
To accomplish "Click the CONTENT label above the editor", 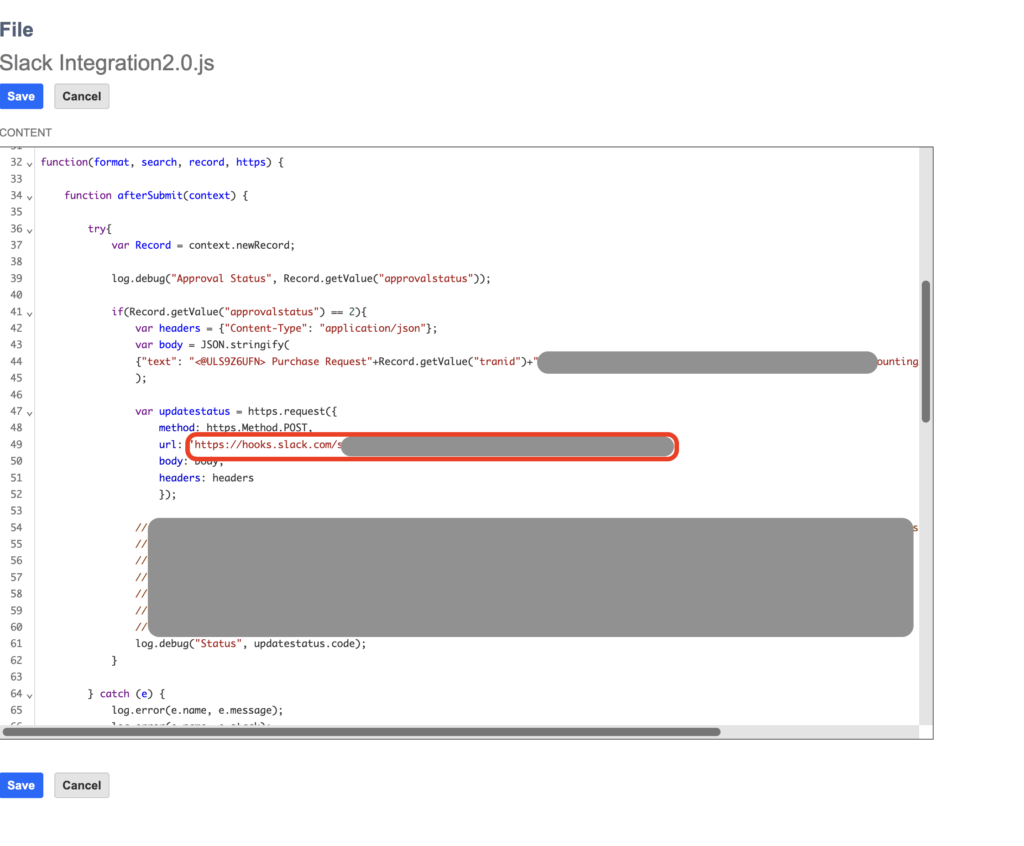I will [25, 133].
